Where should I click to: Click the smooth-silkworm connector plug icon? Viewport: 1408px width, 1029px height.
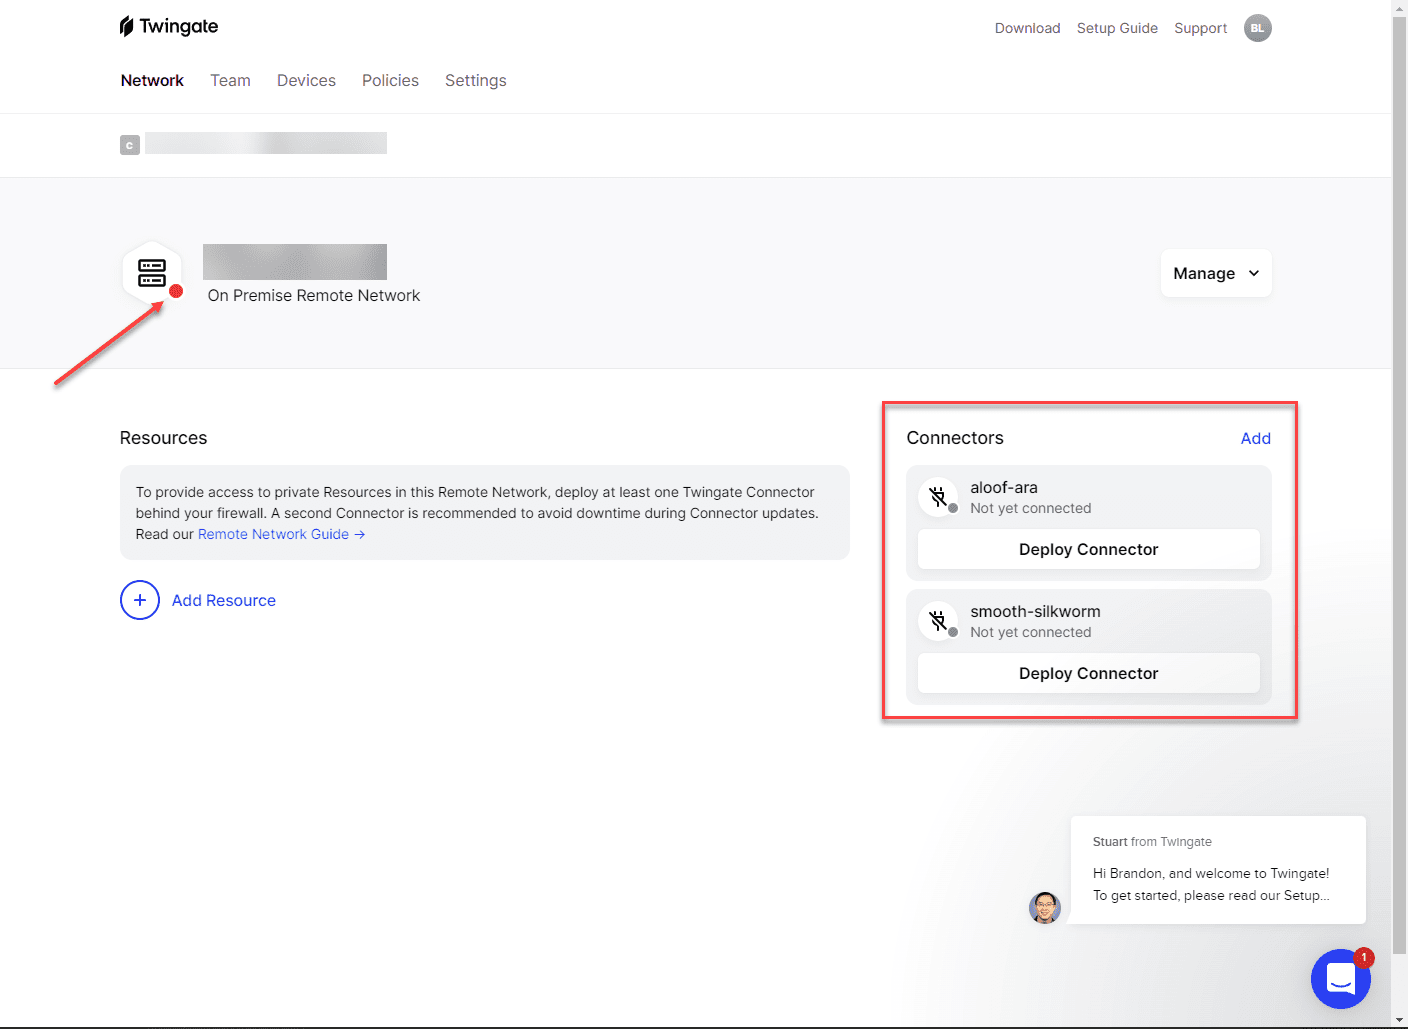click(x=938, y=621)
